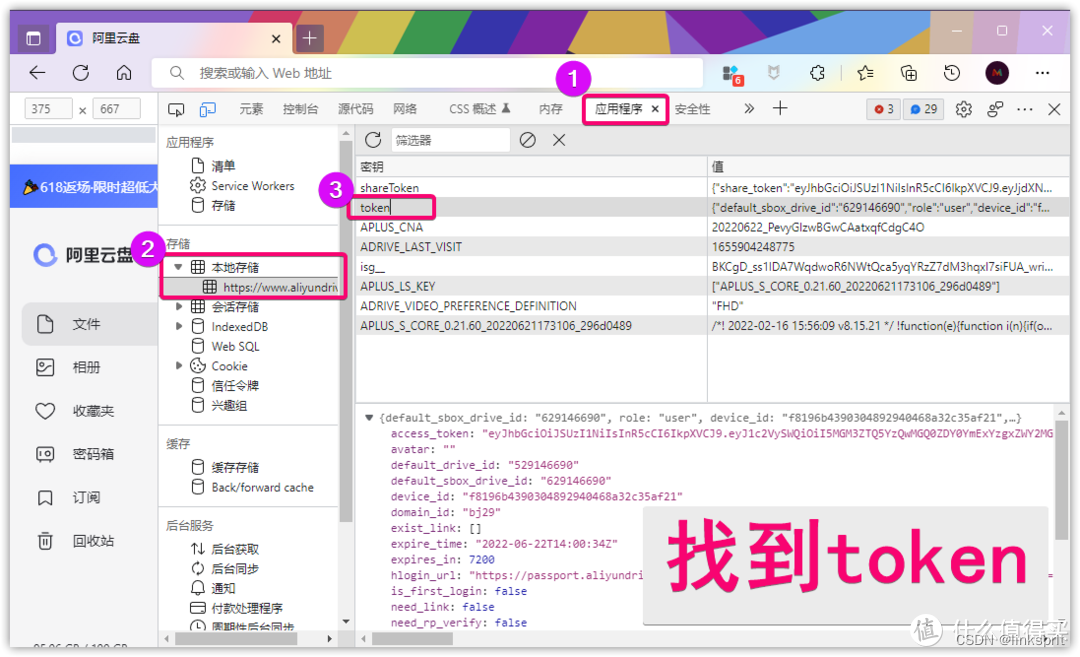Expand the 会话存储 tree node
Image resolution: width=1080 pixels, height=657 pixels.
(178, 306)
